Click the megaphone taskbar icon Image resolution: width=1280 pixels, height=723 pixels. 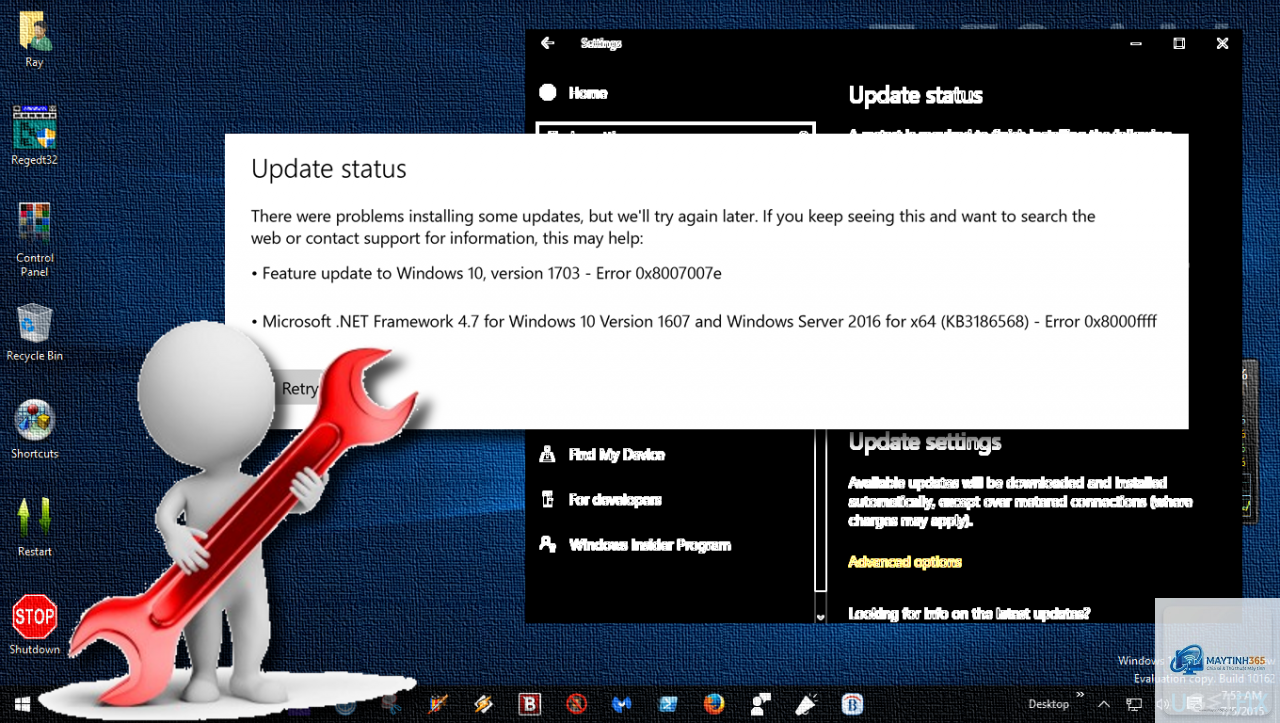pyautogui.click(x=806, y=704)
